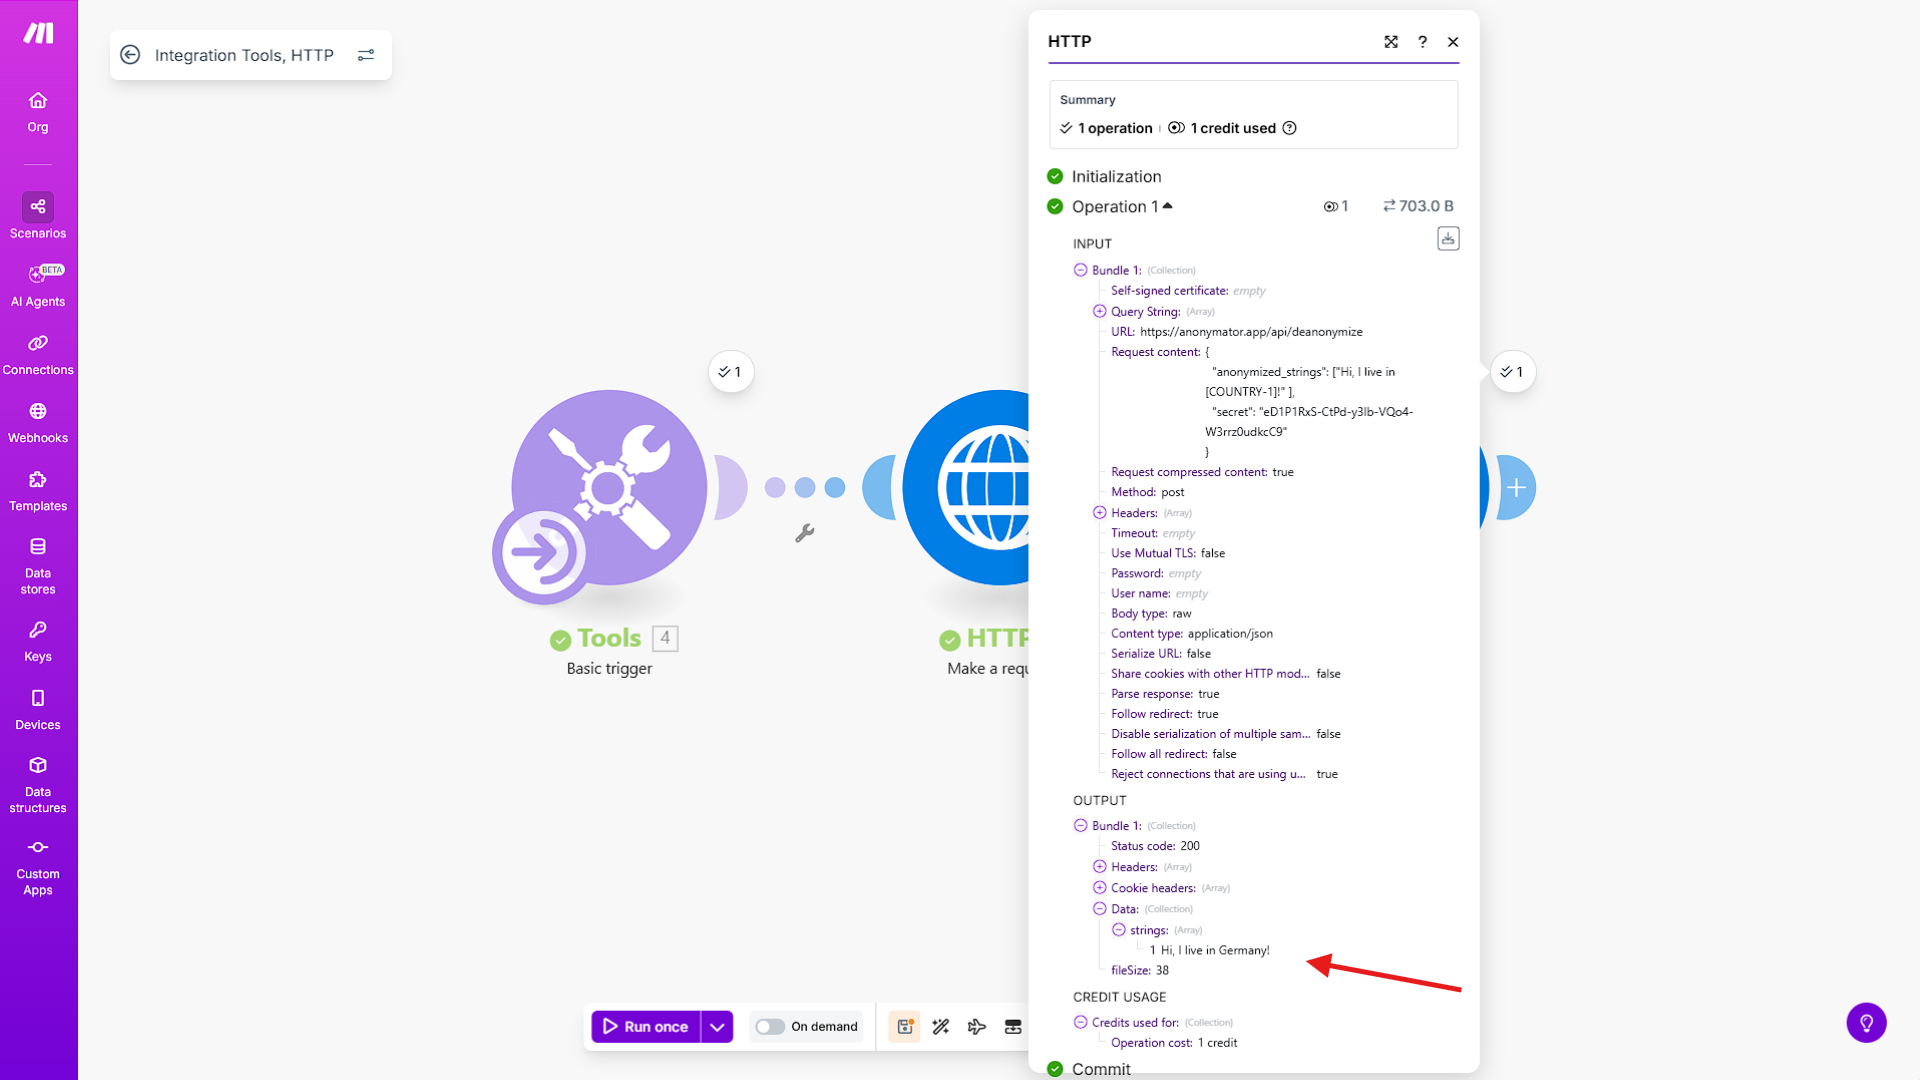
Task: Expand the HTTP panel to fullscreen
Action: pyautogui.click(x=1391, y=42)
